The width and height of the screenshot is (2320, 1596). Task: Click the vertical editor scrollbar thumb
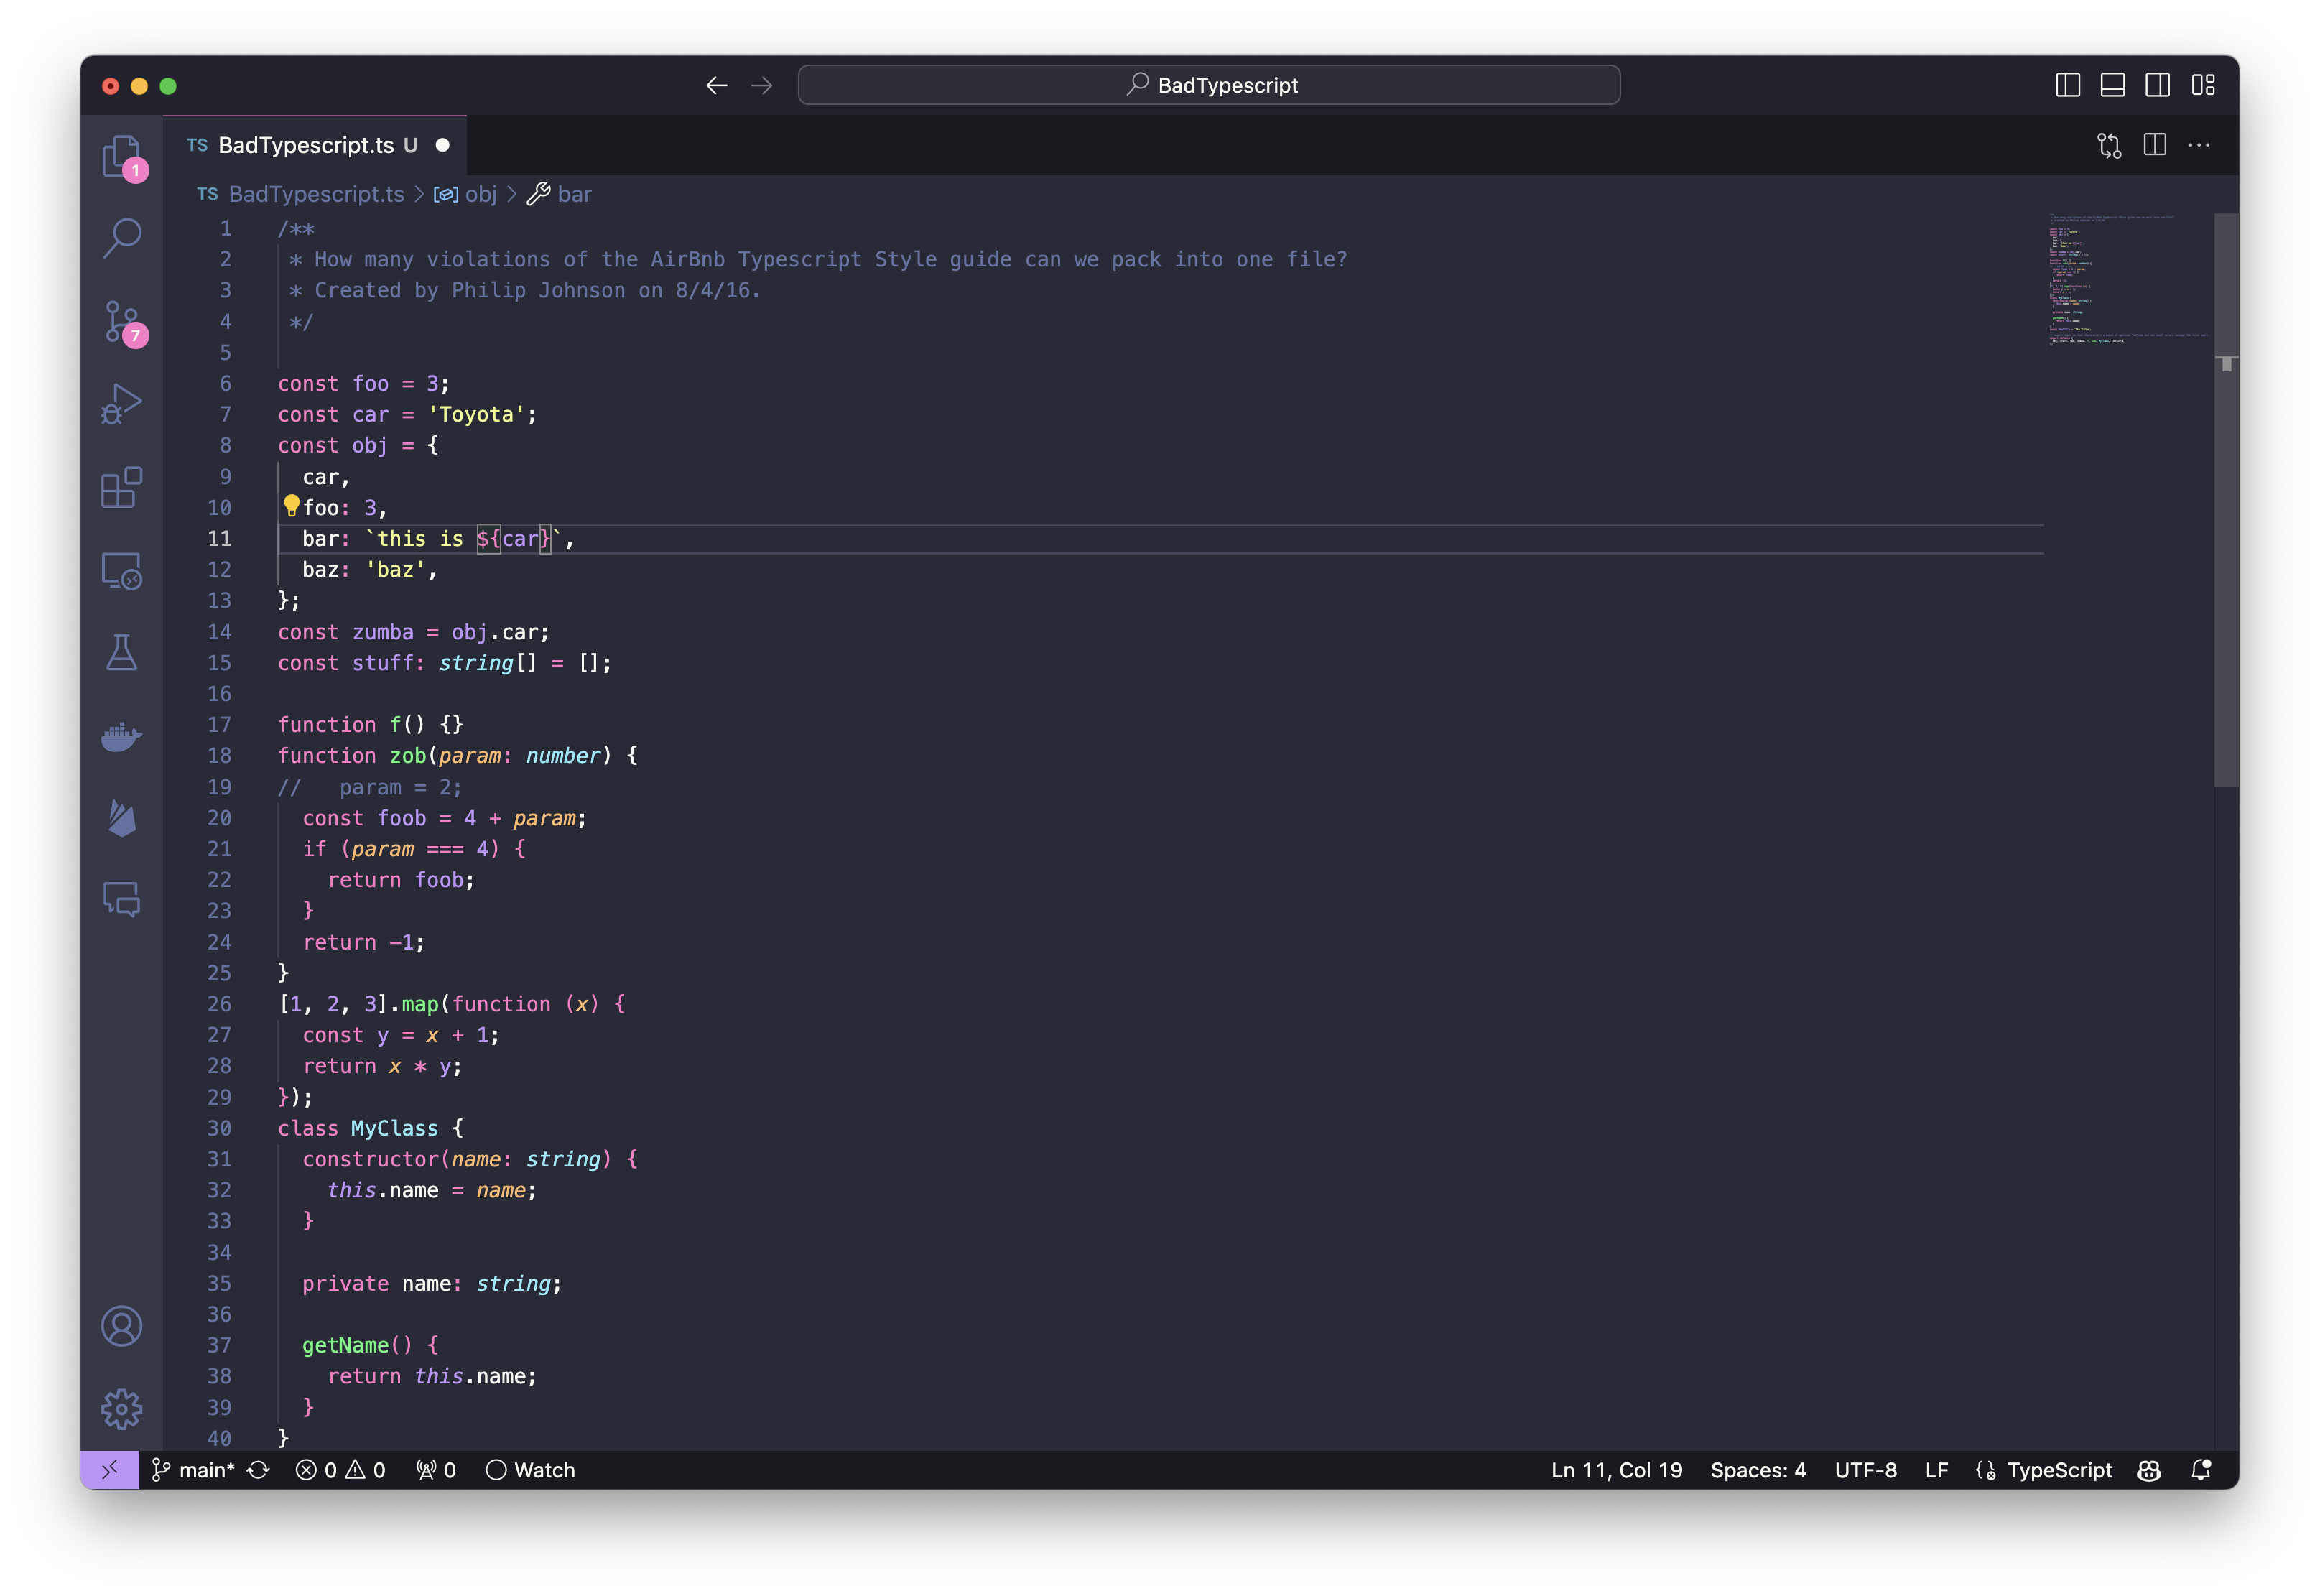pyautogui.click(x=2226, y=500)
